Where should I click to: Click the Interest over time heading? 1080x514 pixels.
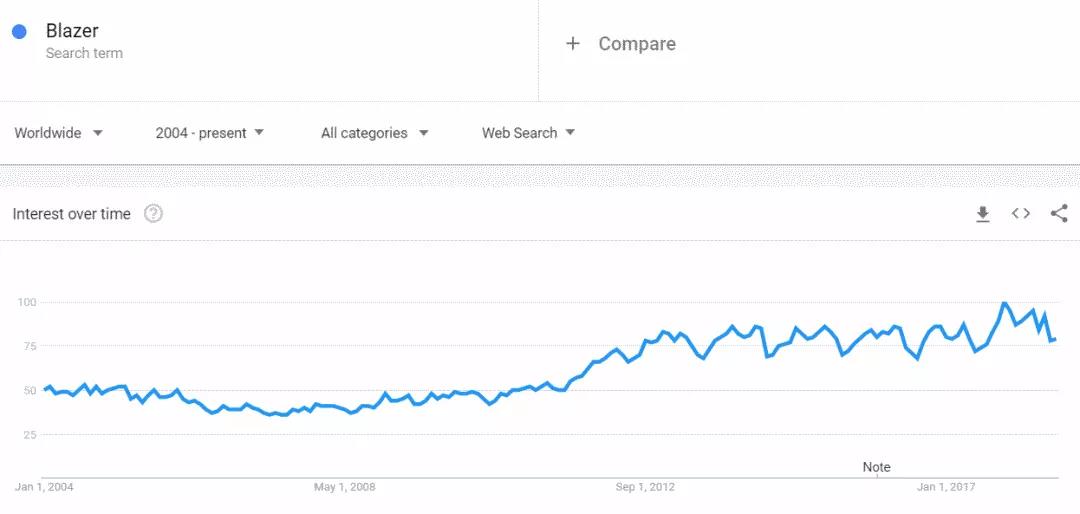tap(72, 214)
